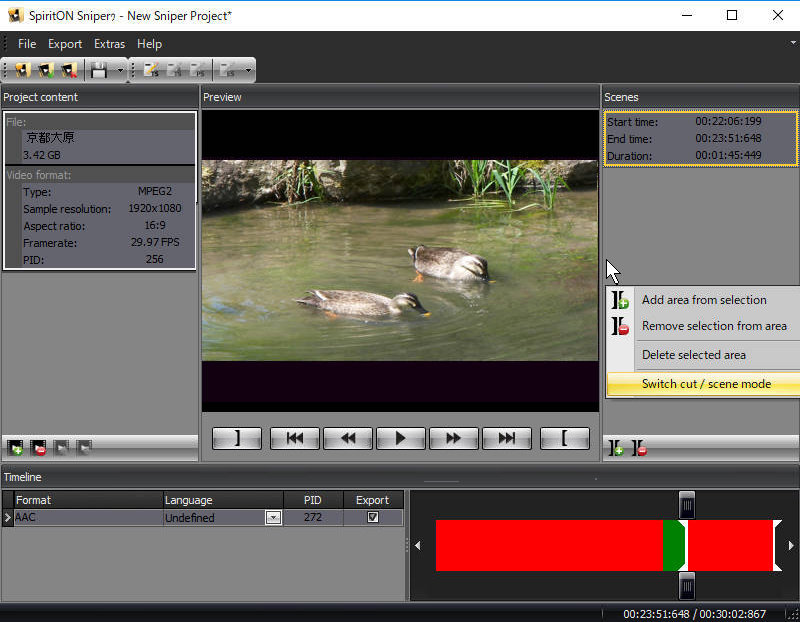Expand the ES export toolbar dropdown arrow

pos(247,70)
